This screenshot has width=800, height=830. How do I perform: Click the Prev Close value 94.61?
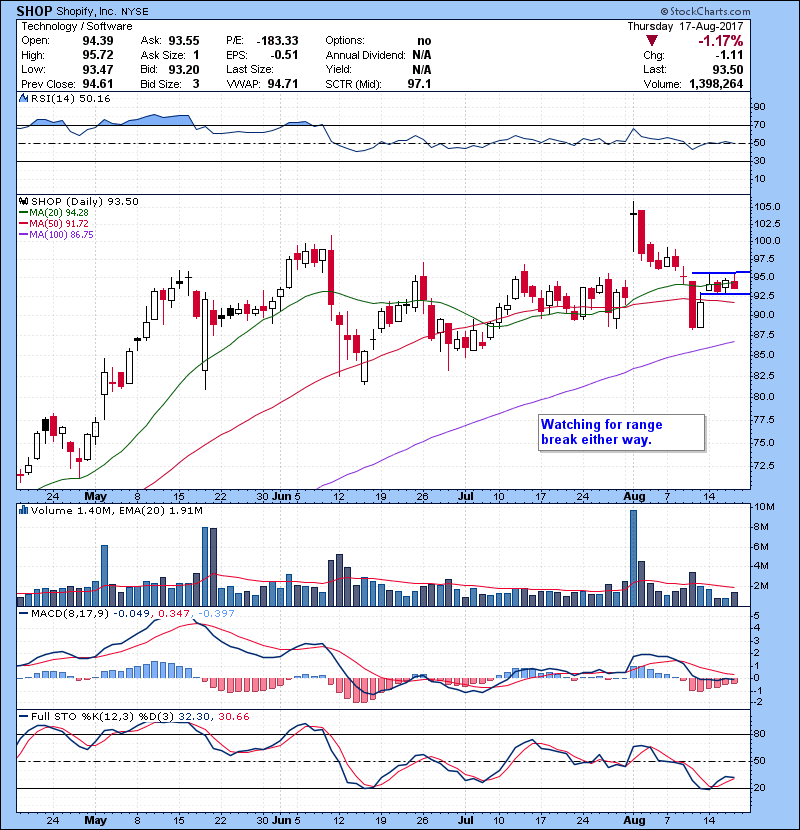(98, 84)
